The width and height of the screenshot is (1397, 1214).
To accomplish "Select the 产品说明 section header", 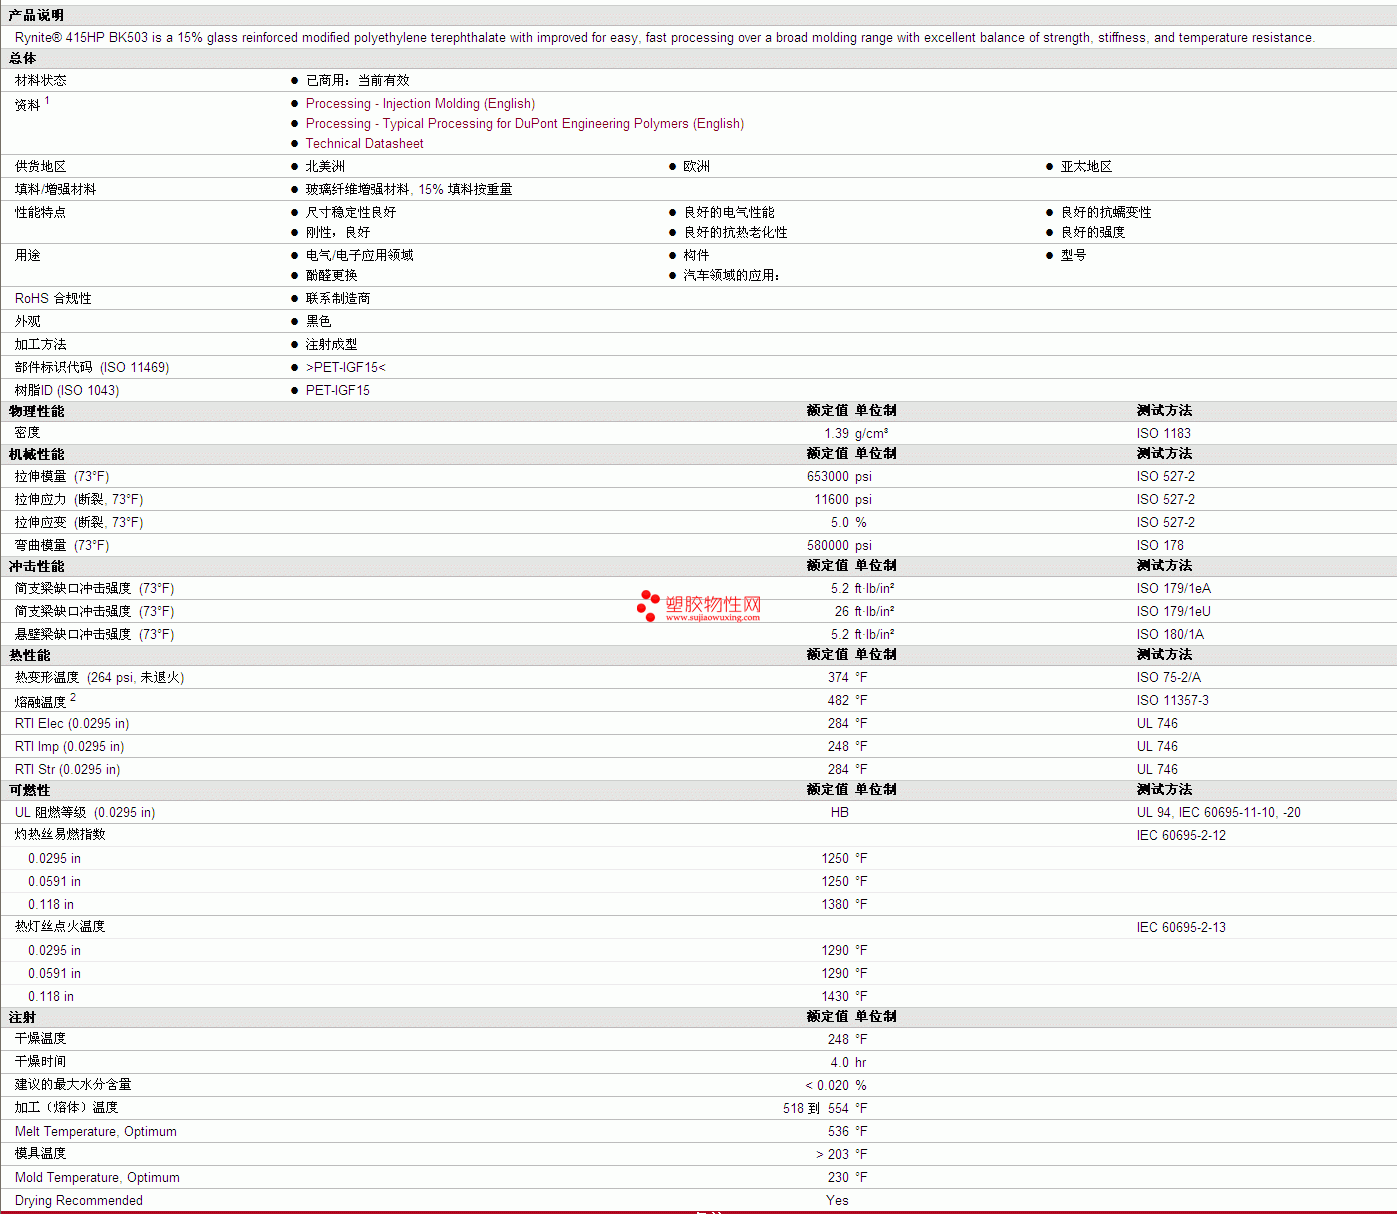I will pyautogui.click(x=36, y=15).
